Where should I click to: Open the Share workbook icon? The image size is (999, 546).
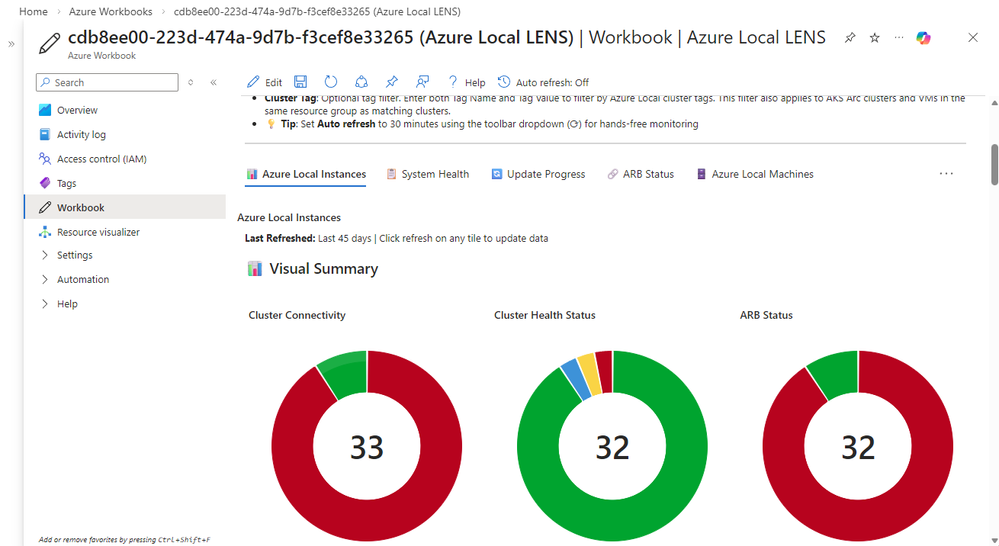pyautogui.click(x=361, y=82)
